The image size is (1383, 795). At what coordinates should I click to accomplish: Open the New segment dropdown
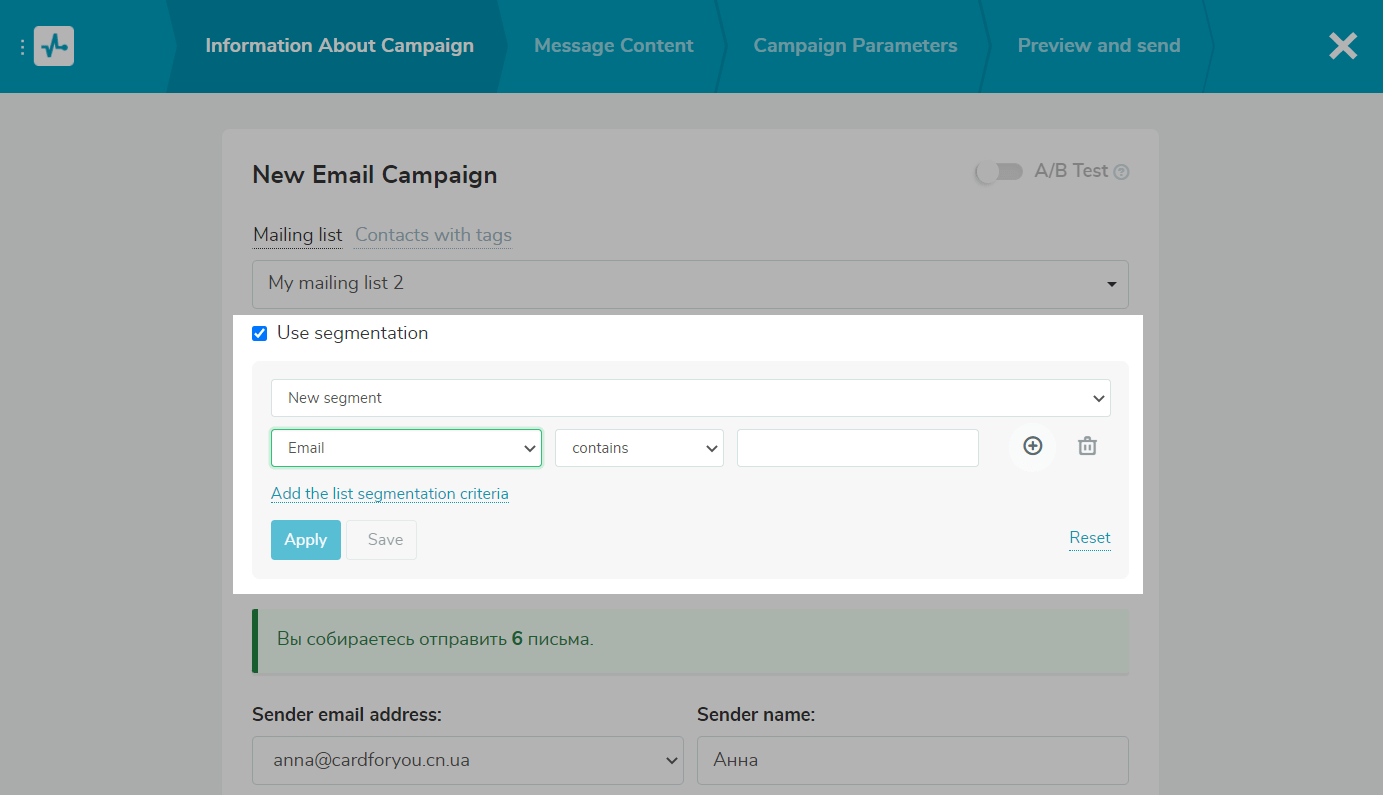click(690, 398)
